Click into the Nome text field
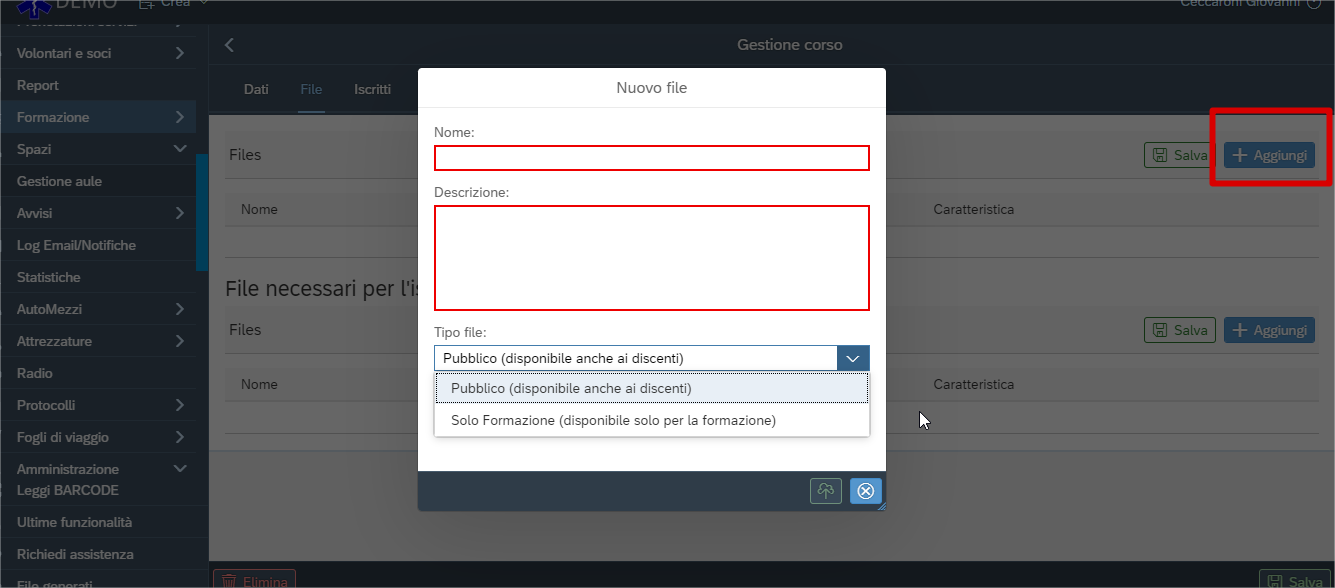This screenshot has width=1335, height=588. point(651,158)
